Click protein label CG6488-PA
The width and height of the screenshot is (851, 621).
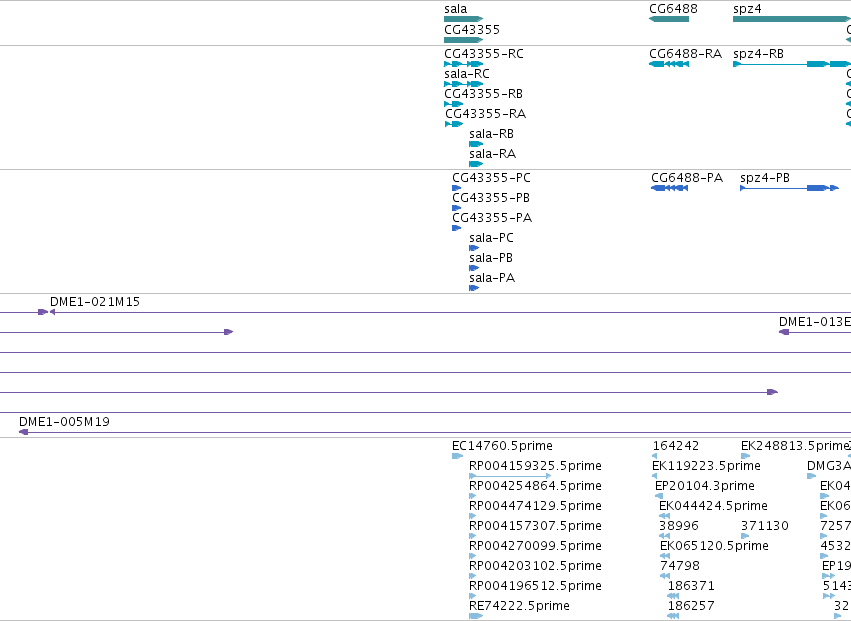687,178
